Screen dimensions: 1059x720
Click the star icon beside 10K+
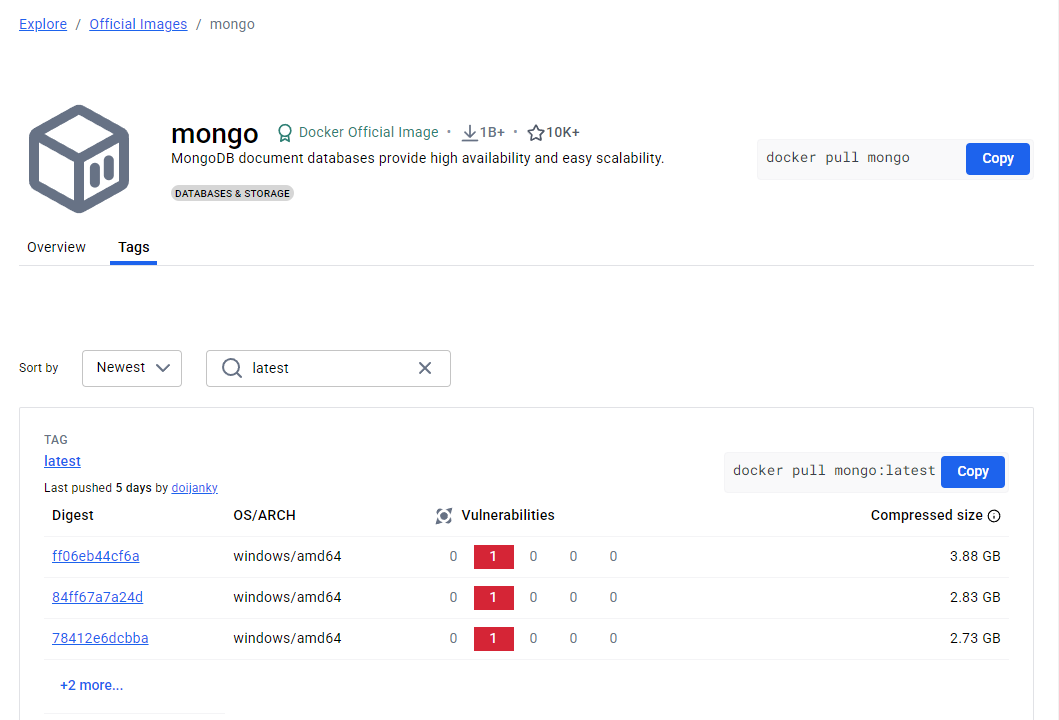click(536, 133)
